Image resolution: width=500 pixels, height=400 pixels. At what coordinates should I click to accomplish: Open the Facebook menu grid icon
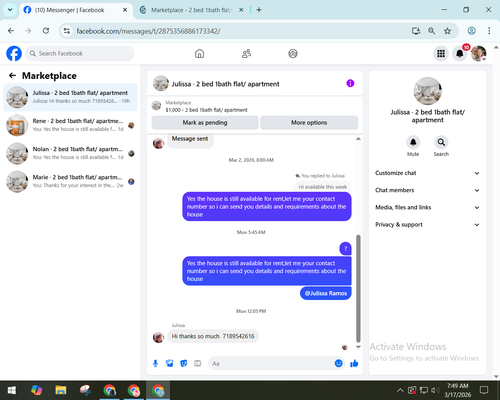click(441, 53)
